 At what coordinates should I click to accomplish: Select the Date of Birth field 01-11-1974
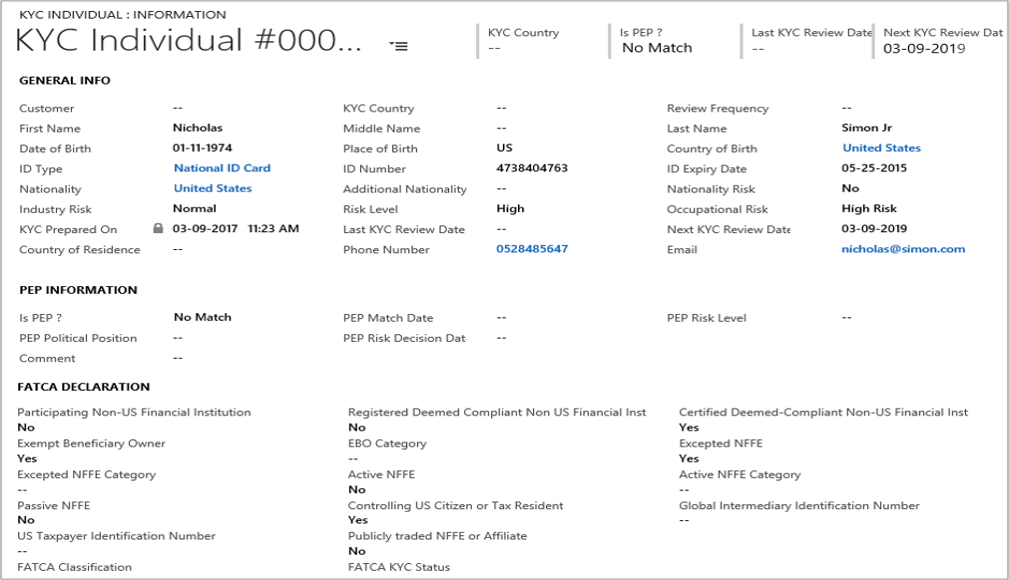(x=202, y=148)
